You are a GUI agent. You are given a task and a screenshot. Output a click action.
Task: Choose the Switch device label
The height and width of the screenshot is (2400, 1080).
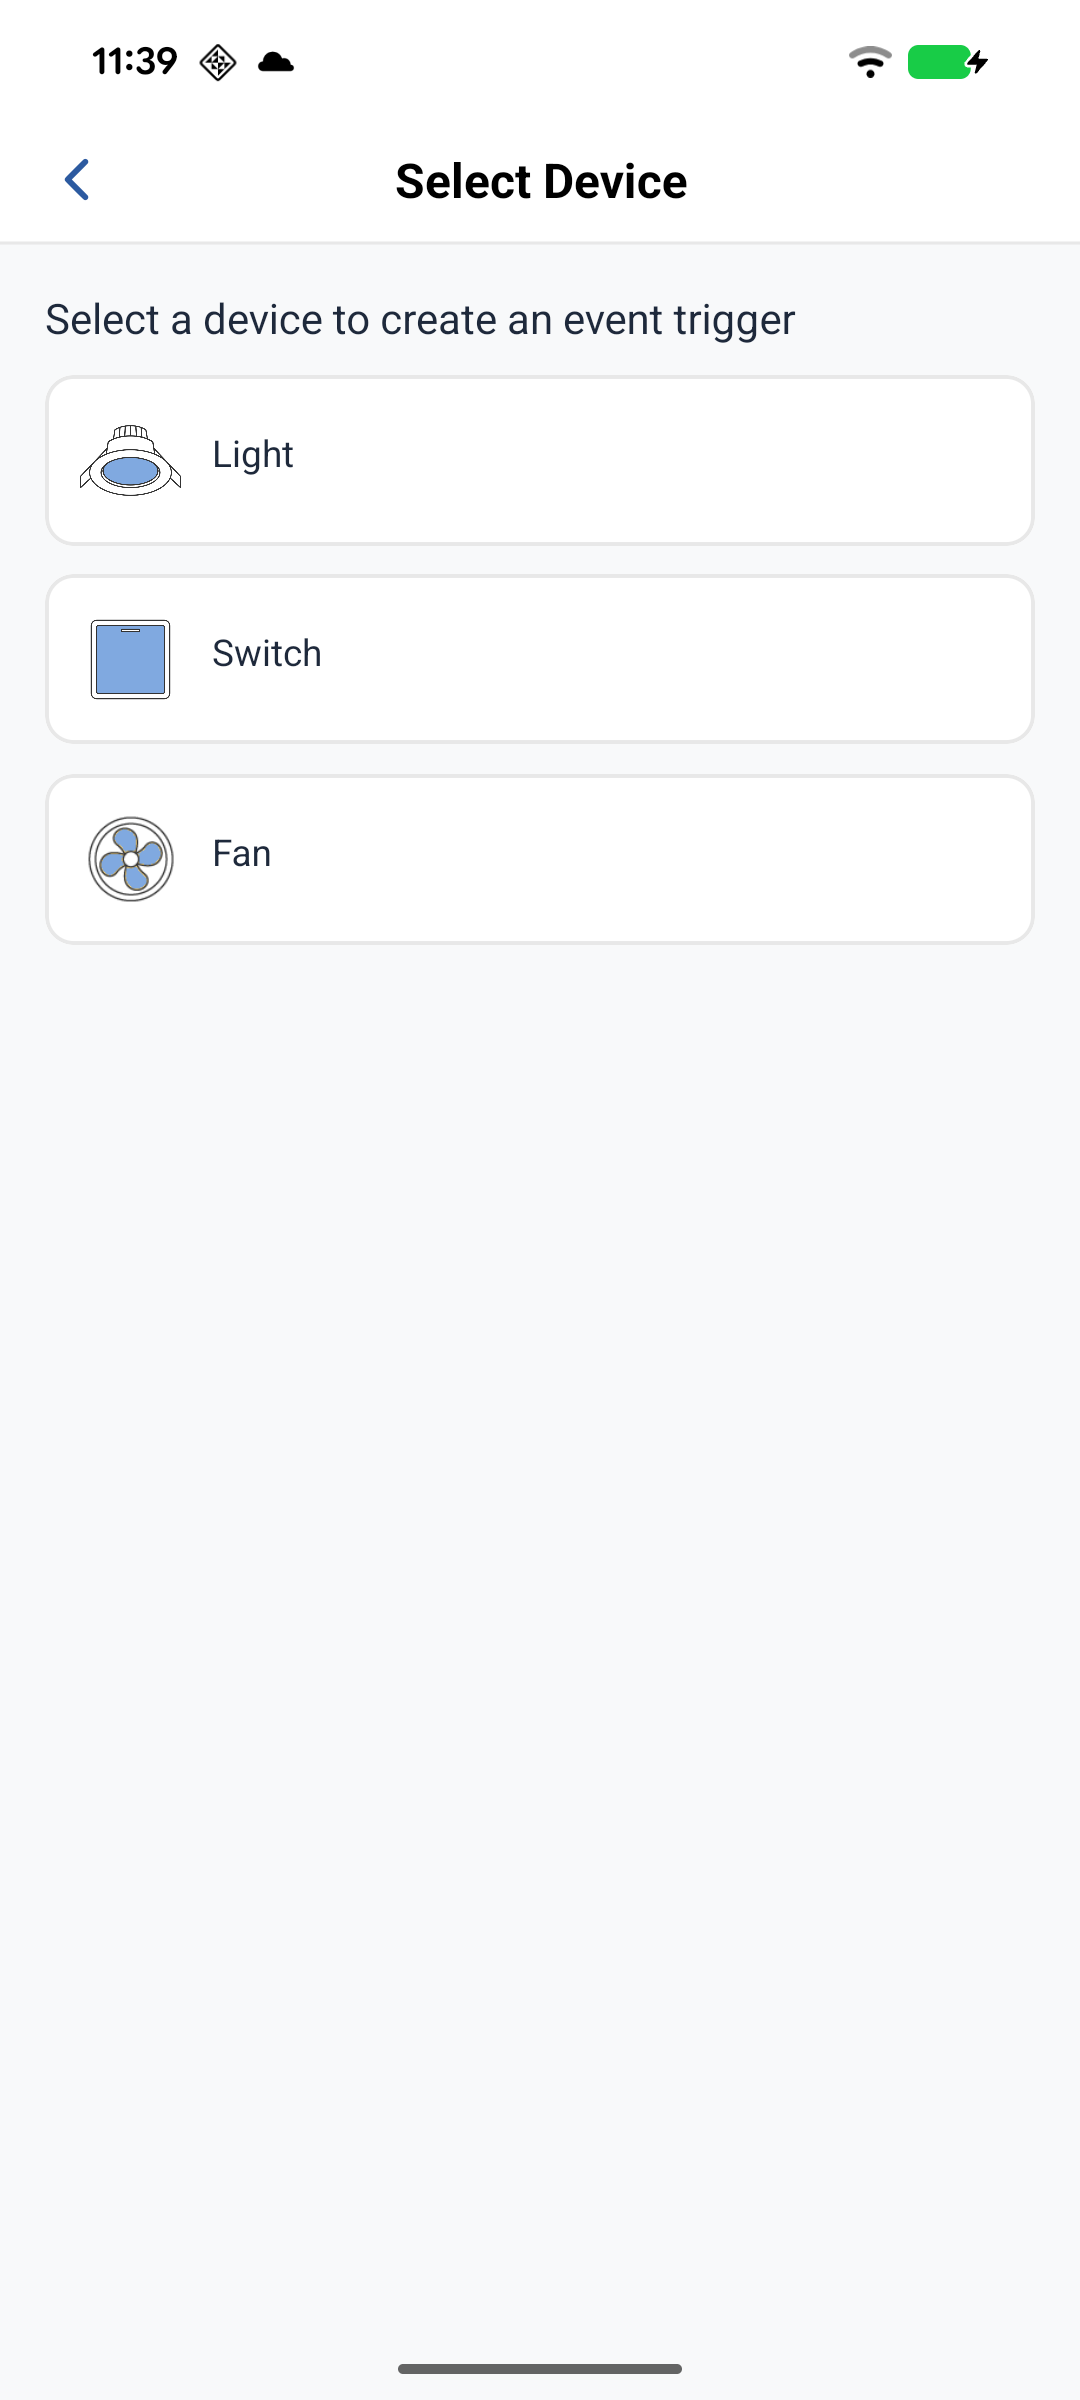click(267, 654)
